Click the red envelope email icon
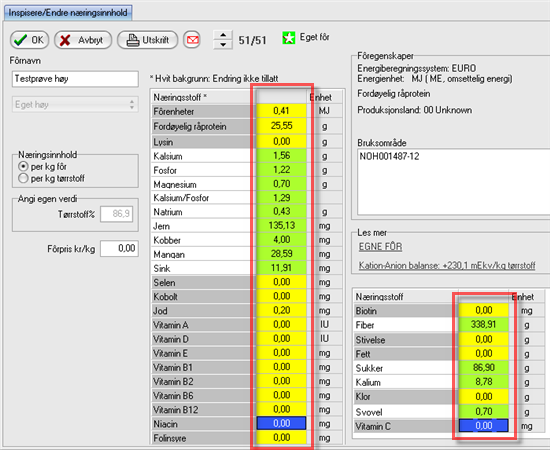The image size is (550, 450). click(x=192, y=40)
